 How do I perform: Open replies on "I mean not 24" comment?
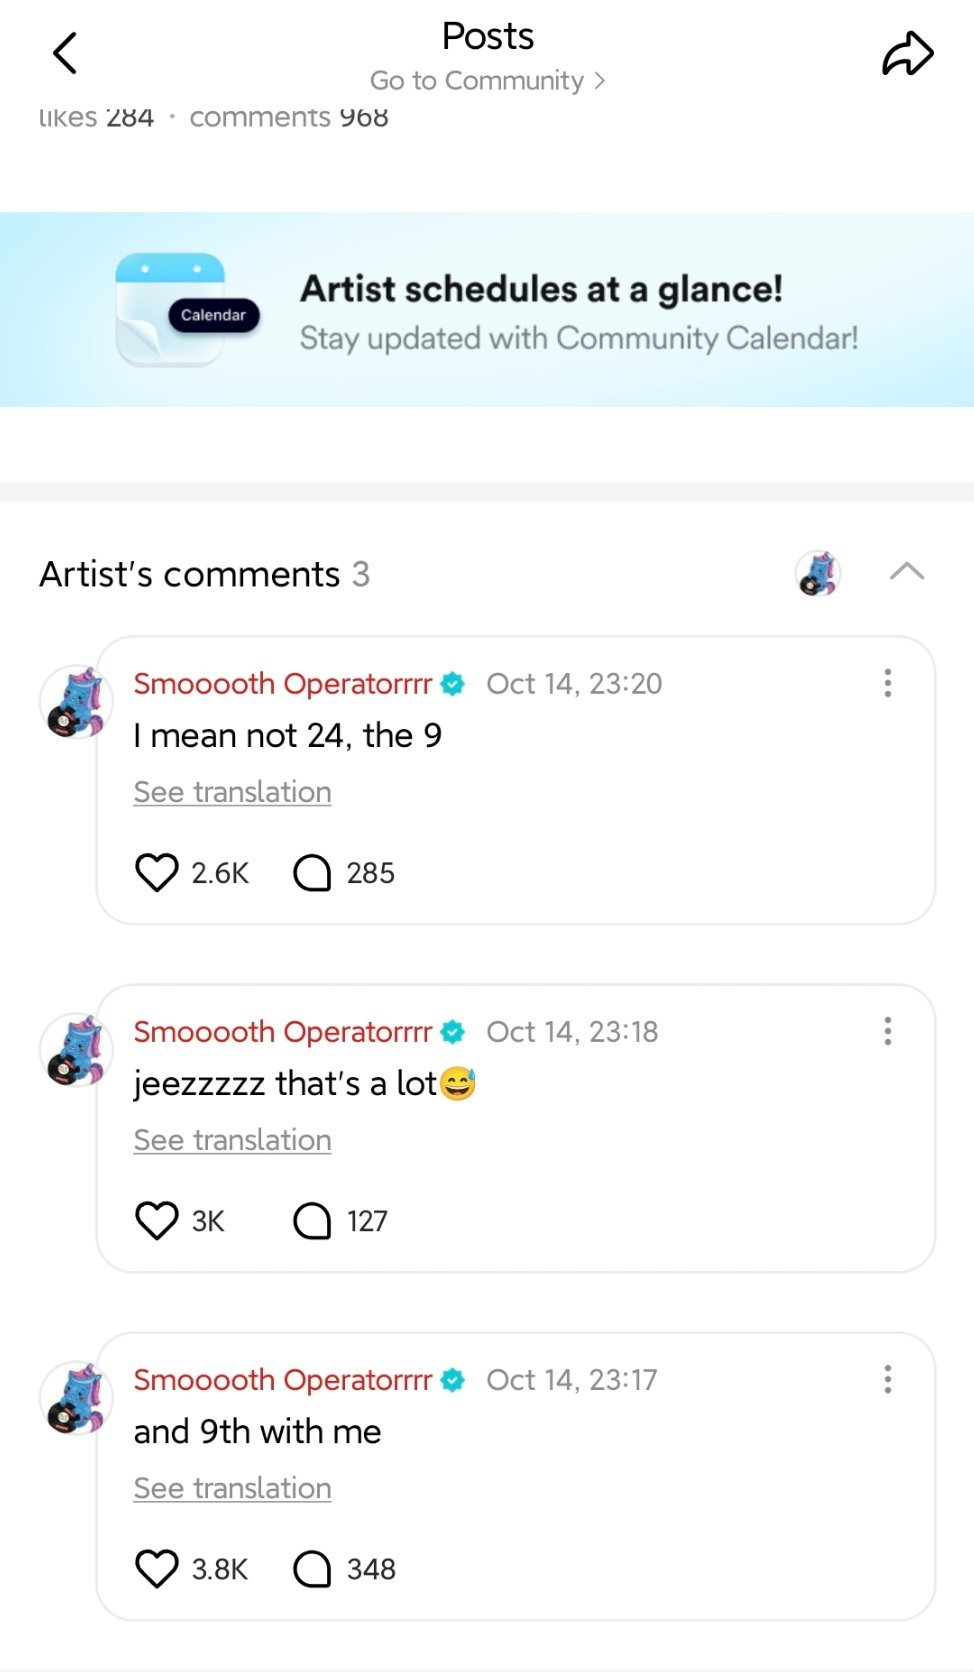click(x=313, y=872)
